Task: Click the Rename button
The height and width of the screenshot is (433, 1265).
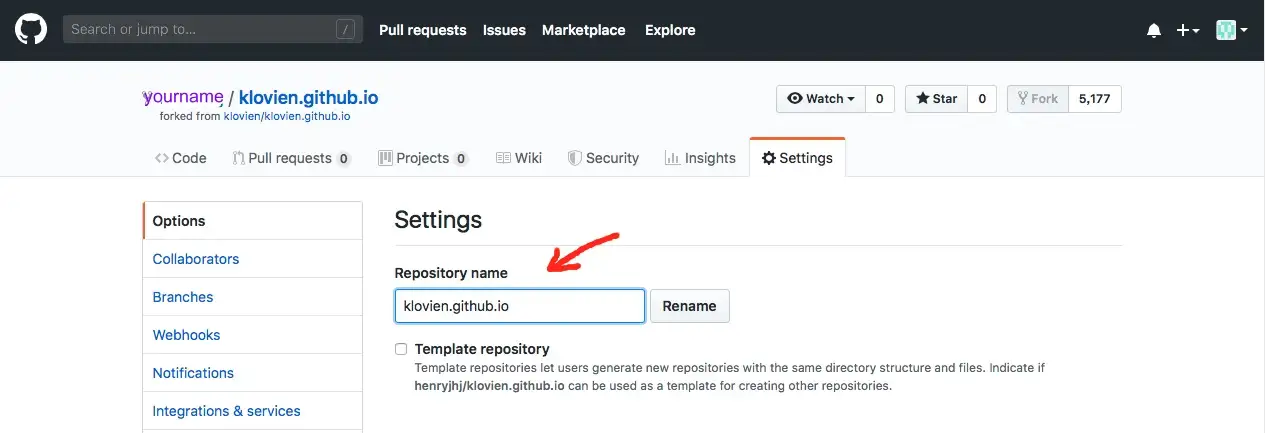Action: (689, 306)
